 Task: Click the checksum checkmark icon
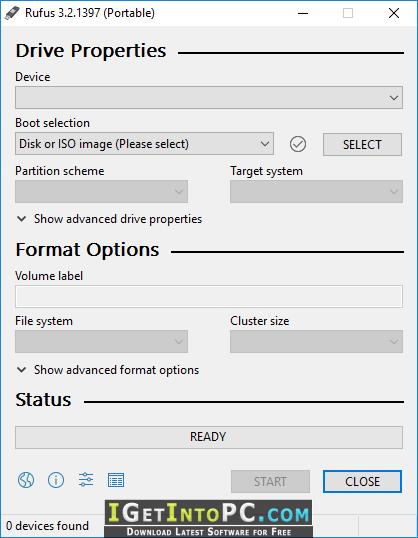[x=298, y=144]
